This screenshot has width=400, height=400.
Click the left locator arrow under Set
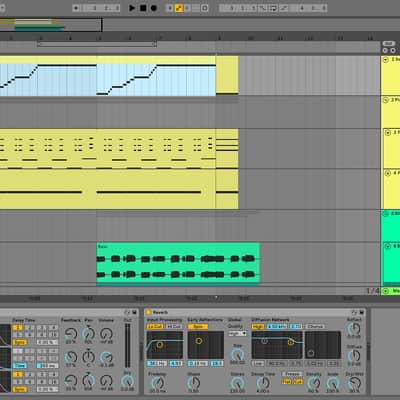coord(385,50)
